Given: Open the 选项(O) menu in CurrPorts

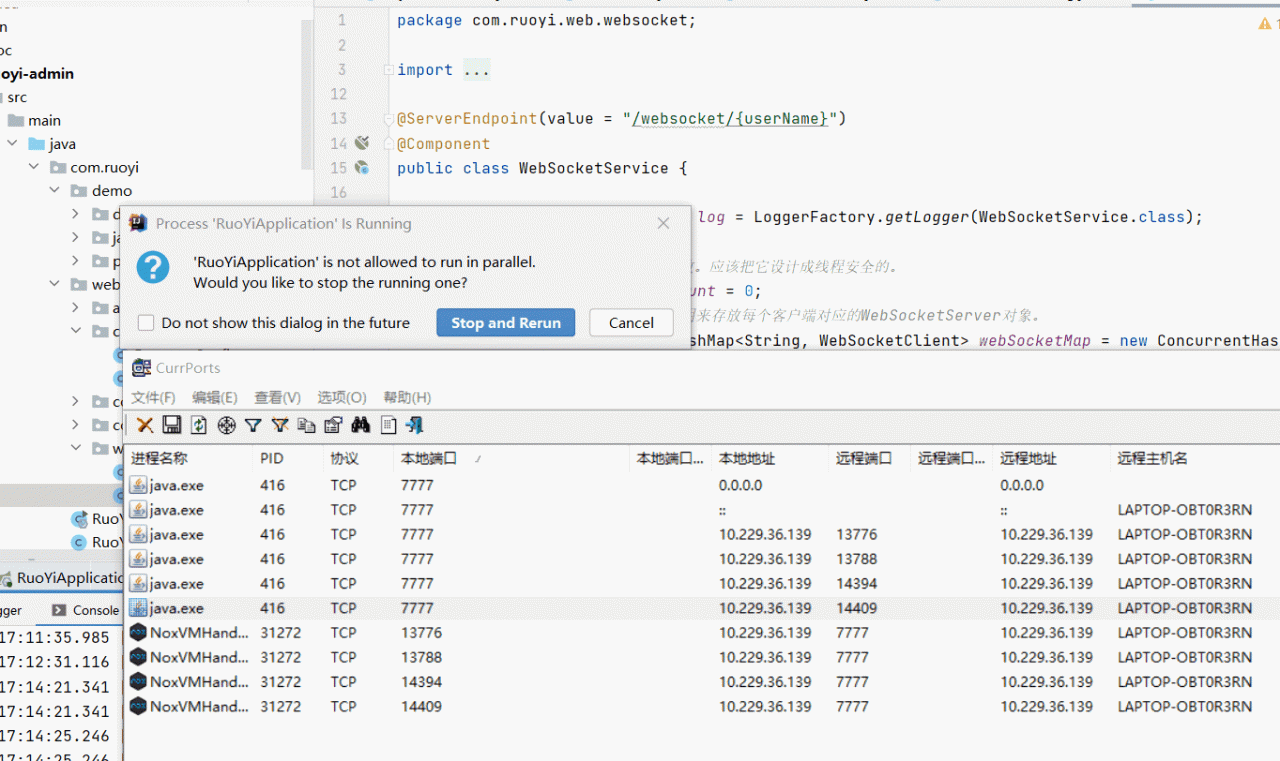Looking at the screenshot, I should coord(341,397).
